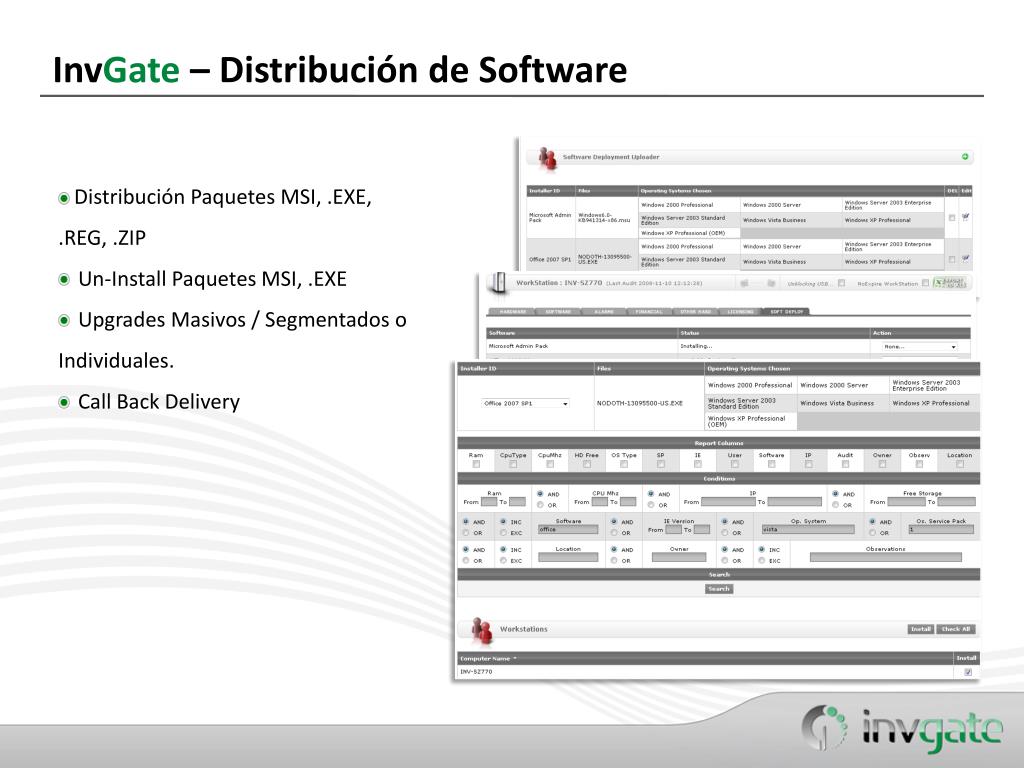Click the IE Version From field
This screenshot has height=768, width=1024.
[x=673, y=530]
